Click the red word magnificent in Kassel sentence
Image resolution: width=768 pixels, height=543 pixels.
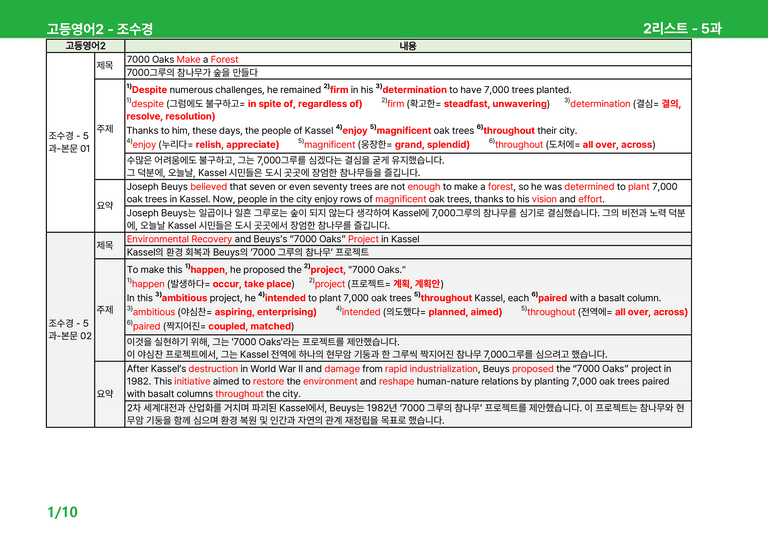pos(406,131)
